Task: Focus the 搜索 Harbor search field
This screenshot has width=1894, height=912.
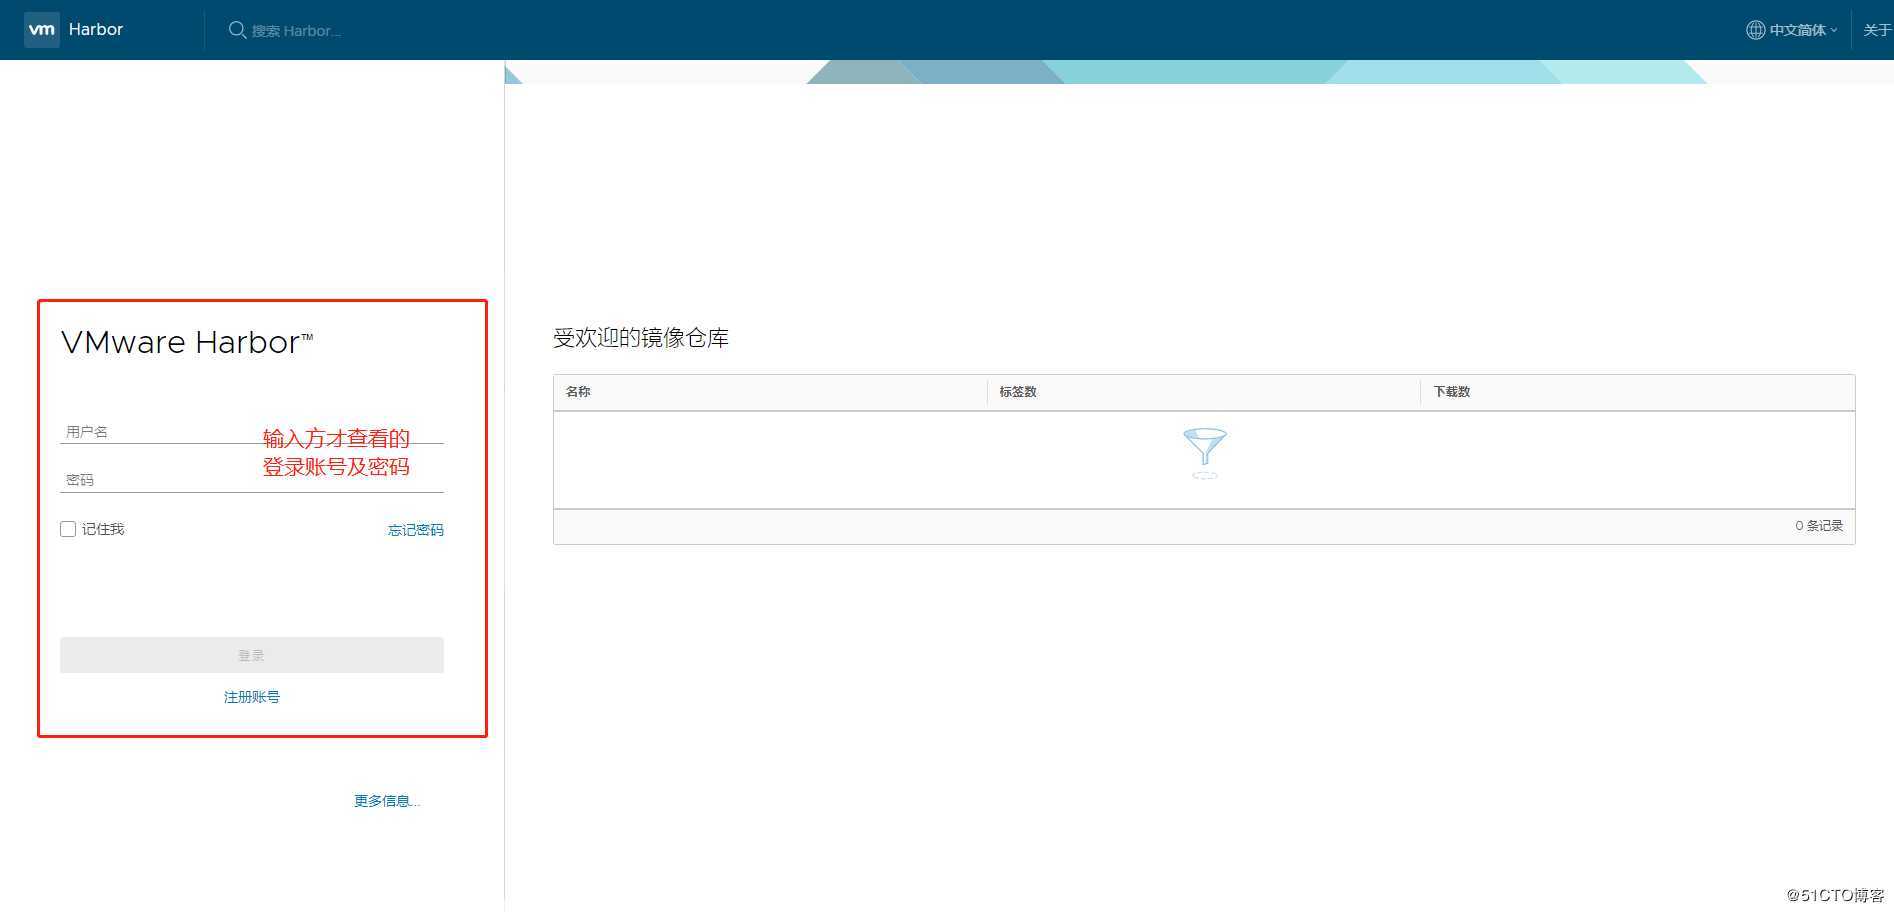Action: (296, 31)
